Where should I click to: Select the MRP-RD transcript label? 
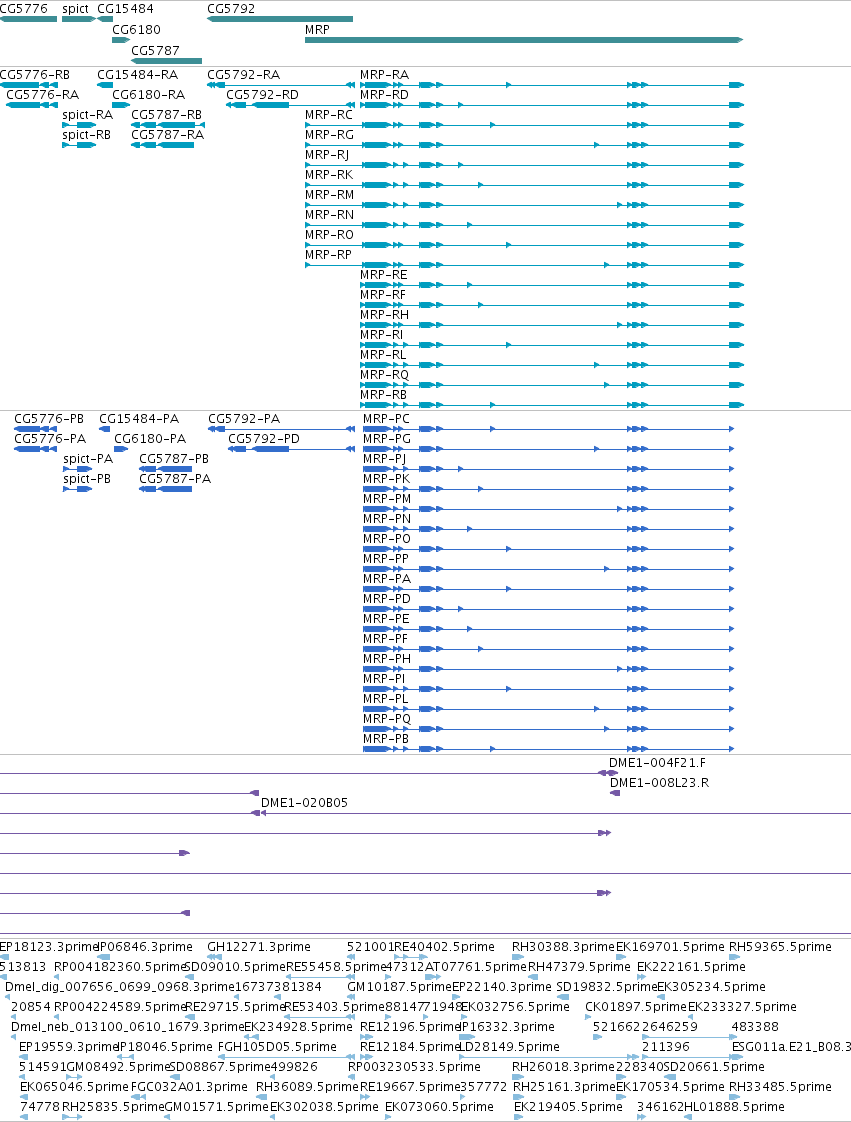384,94
